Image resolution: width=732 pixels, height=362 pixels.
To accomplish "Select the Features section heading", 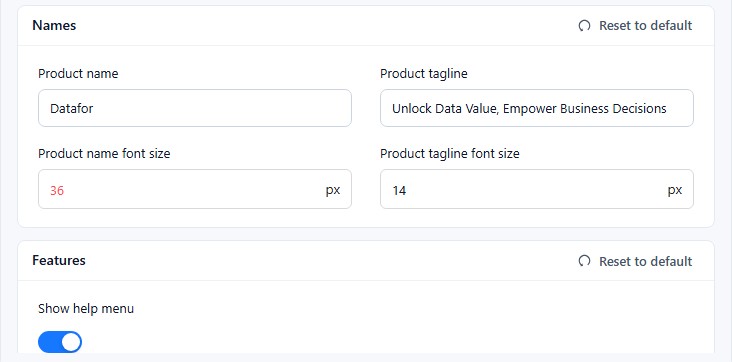I will (x=59, y=260).
